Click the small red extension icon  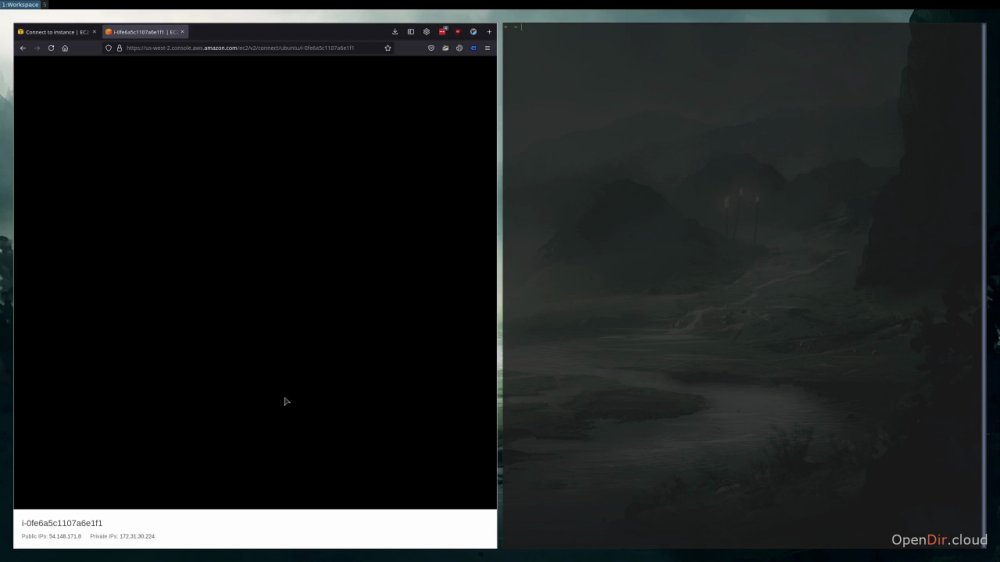pos(458,32)
